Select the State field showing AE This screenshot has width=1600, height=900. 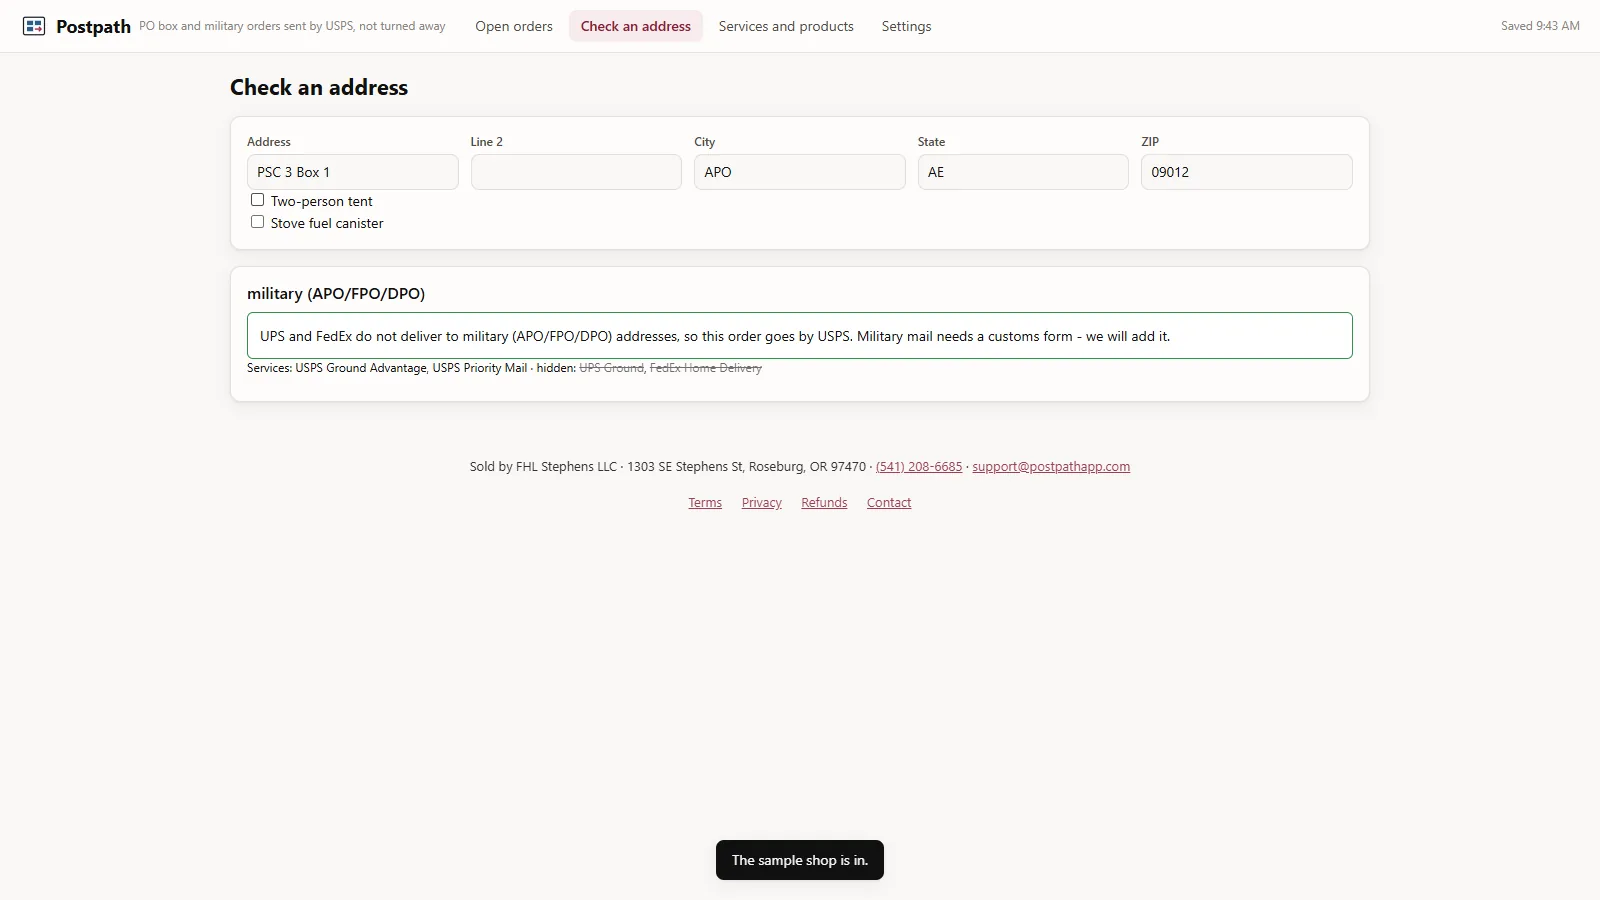(1023, 172)
